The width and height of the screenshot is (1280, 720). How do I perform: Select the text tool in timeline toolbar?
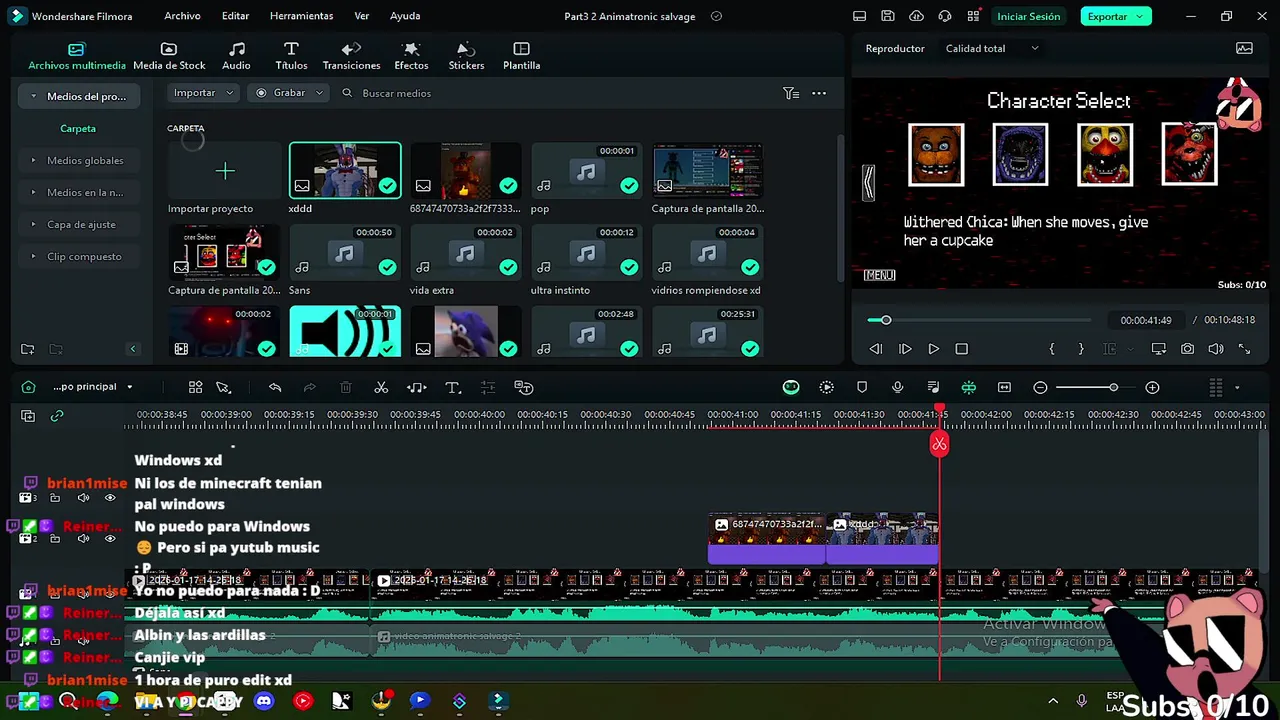tap(452, 387)
